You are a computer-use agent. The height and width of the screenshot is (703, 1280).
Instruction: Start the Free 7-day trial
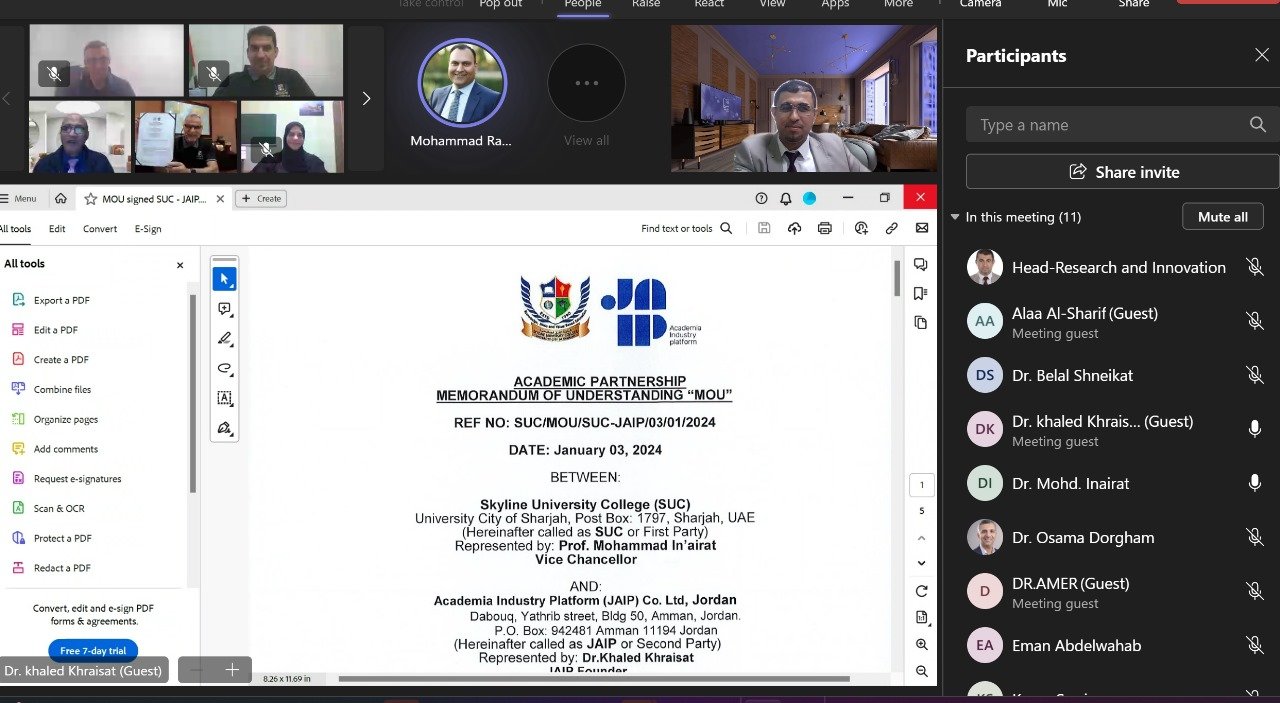[x=93, y=651]
